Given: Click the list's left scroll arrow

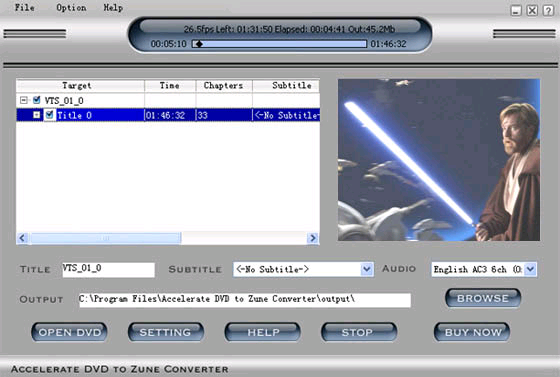Looking at the screenshot, I should tap(22, 238).
